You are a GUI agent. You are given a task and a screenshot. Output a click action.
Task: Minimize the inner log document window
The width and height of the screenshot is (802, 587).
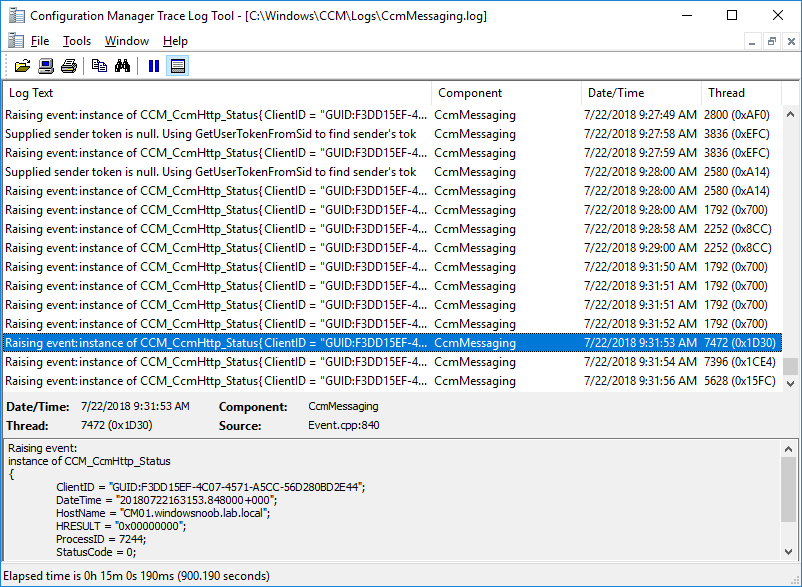tap(752, 41)
